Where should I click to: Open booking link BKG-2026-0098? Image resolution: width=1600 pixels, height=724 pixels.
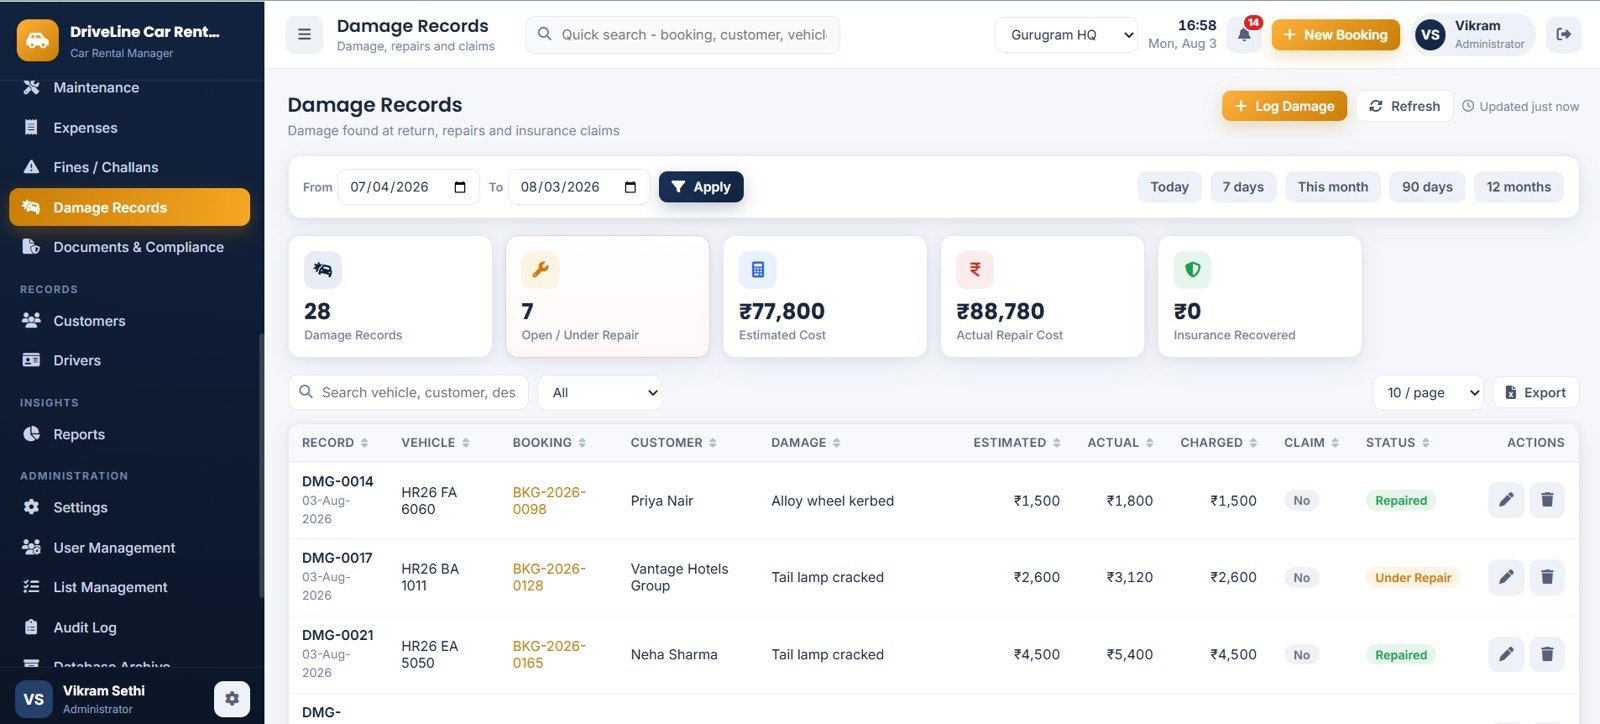[549, 500]
